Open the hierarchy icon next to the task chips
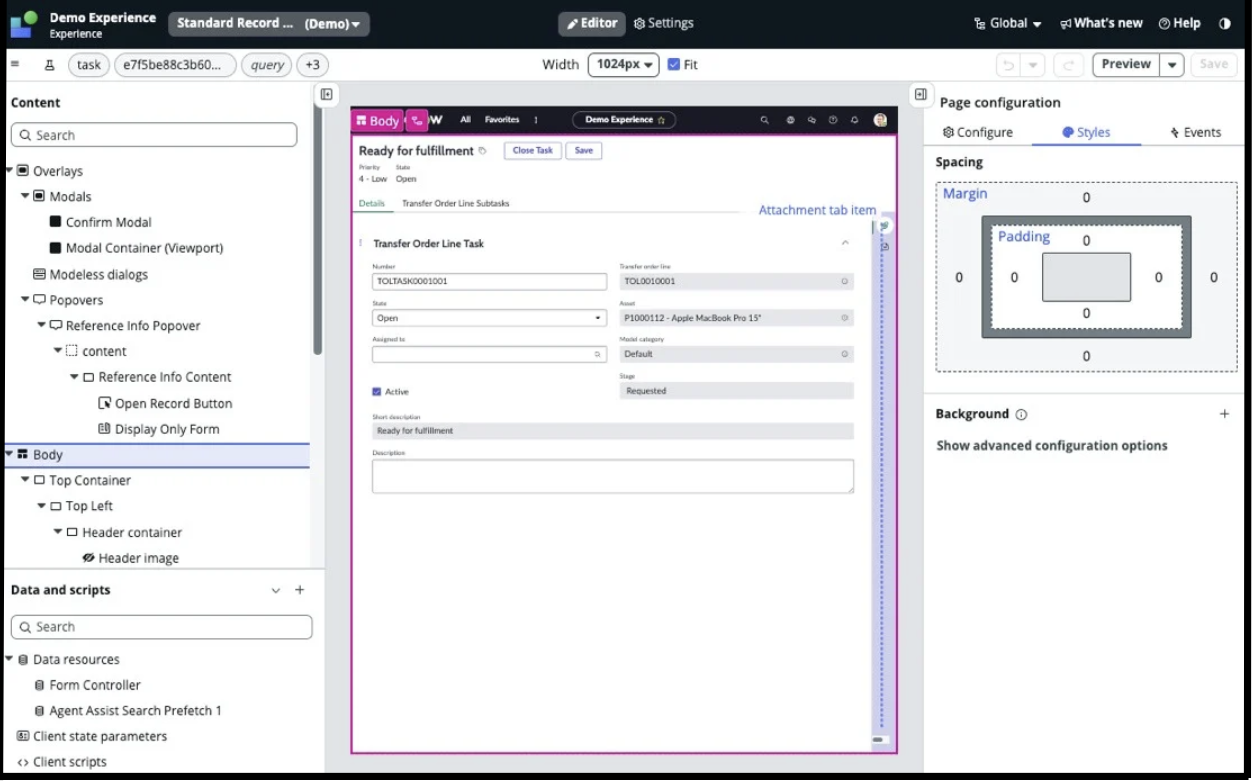1252x782 pixels. coord(49,64)
